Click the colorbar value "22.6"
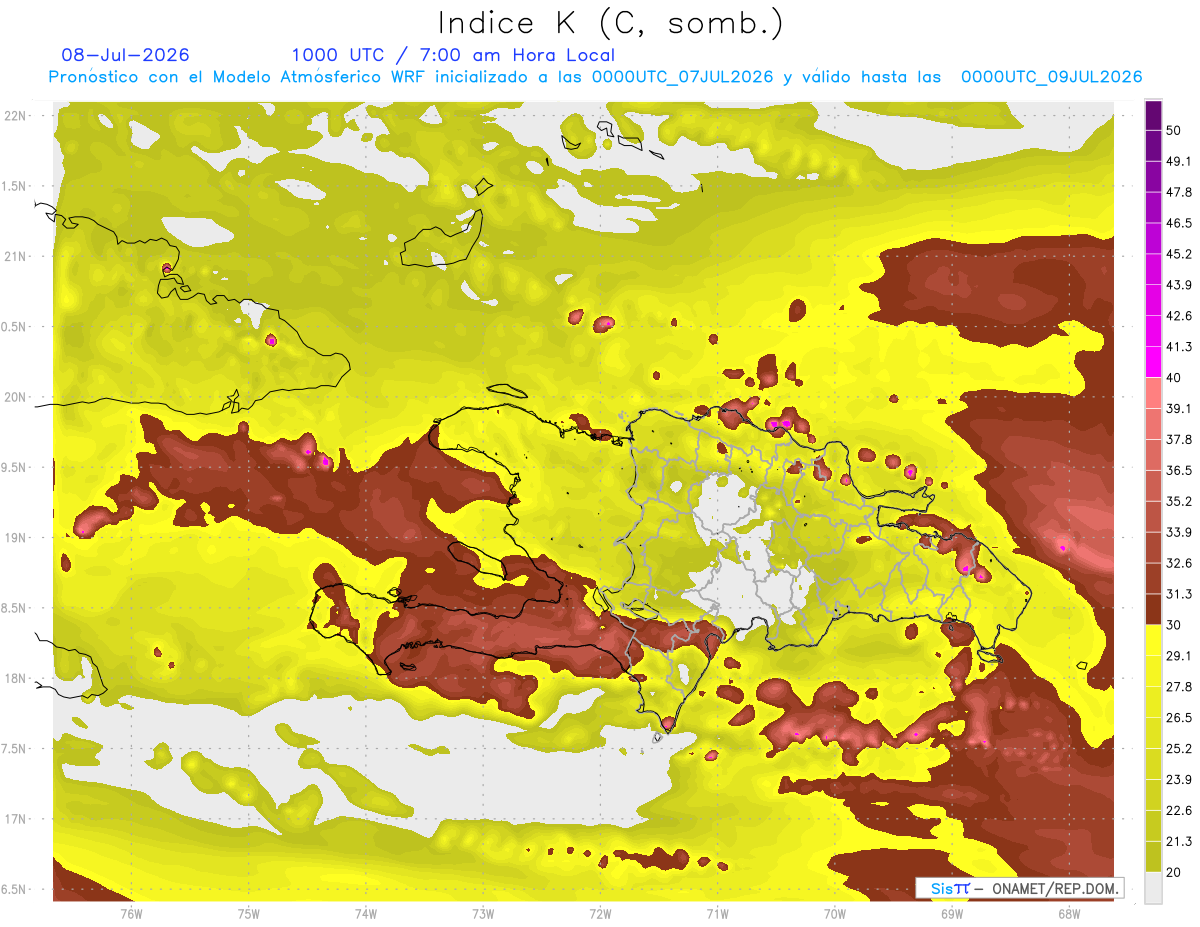Screen dimensions: 1200x927 click(x=1178, y=810)
